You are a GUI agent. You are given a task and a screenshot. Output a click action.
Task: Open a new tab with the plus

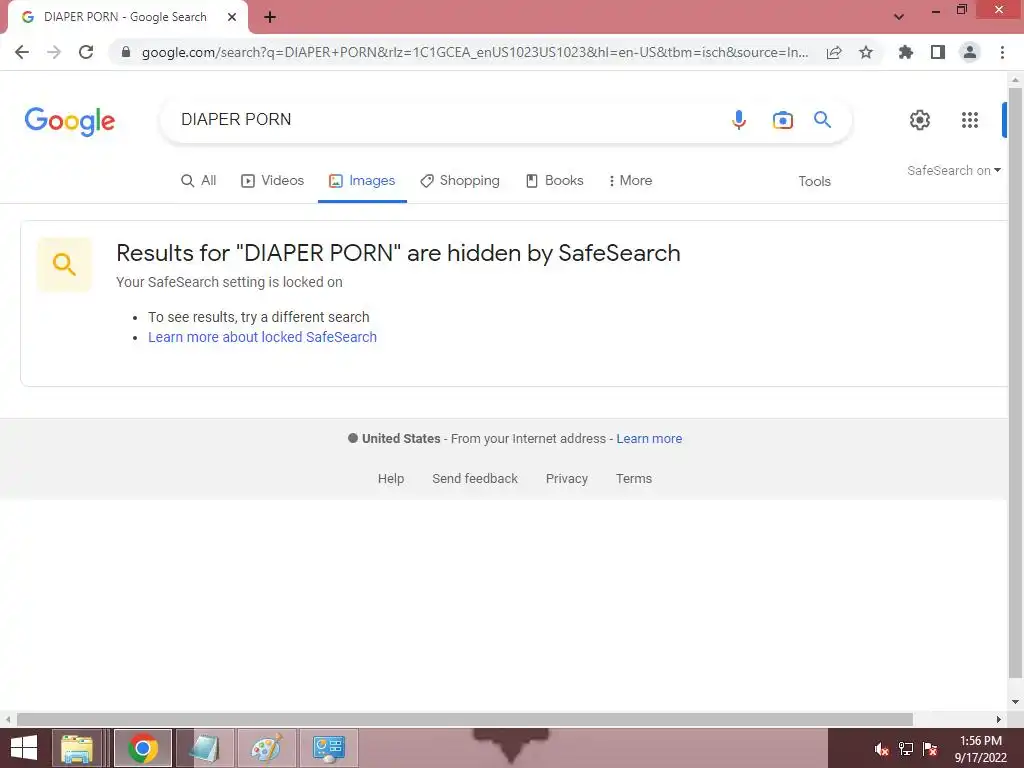(x=270, y=17)
